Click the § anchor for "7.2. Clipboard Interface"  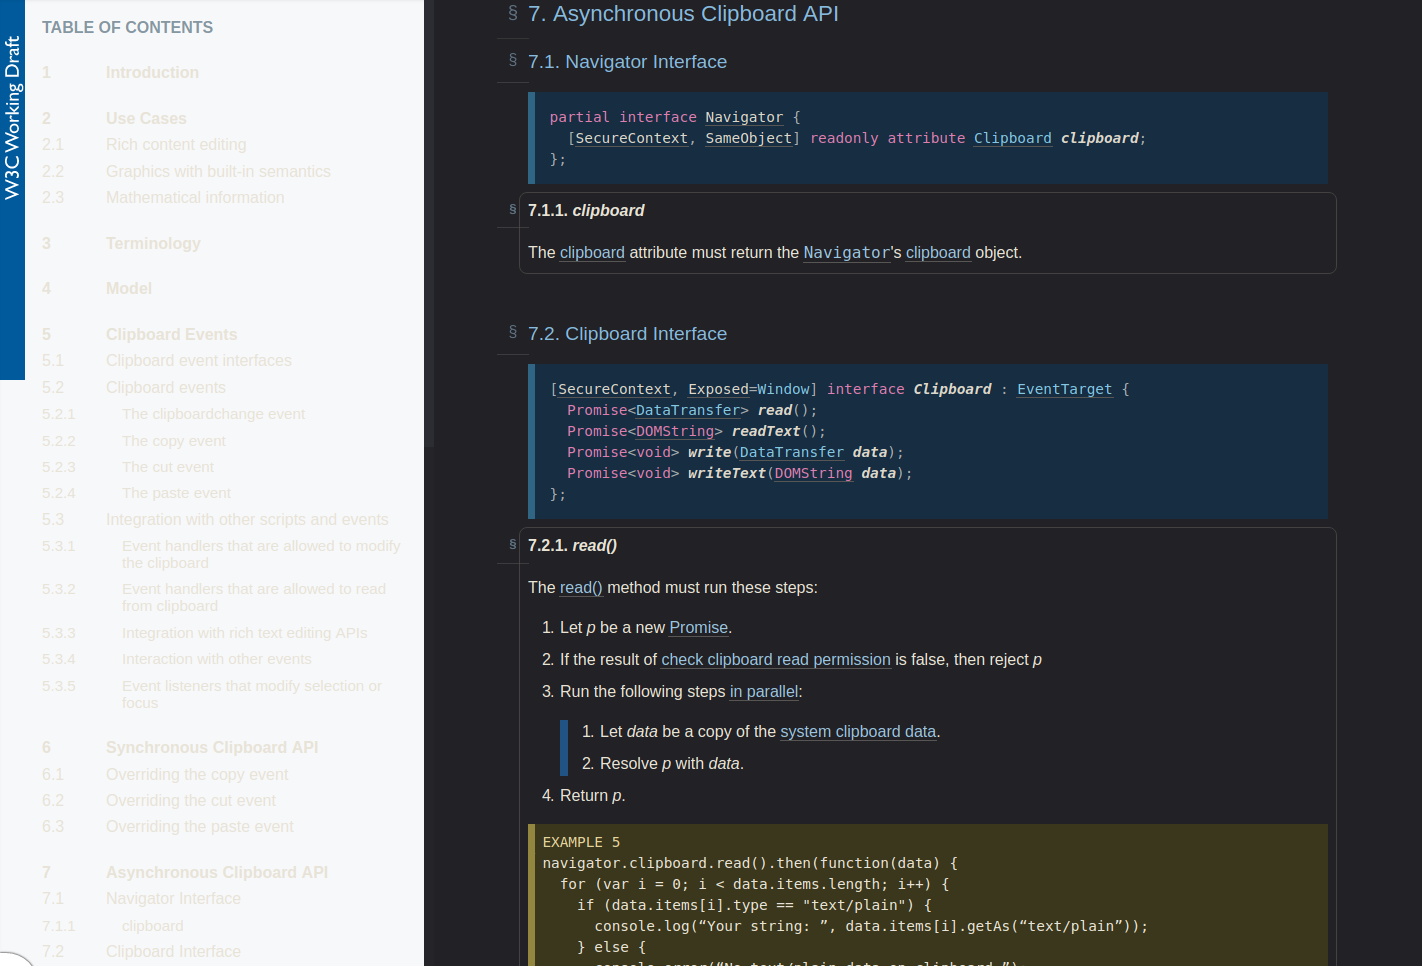(x=512, y=331)
